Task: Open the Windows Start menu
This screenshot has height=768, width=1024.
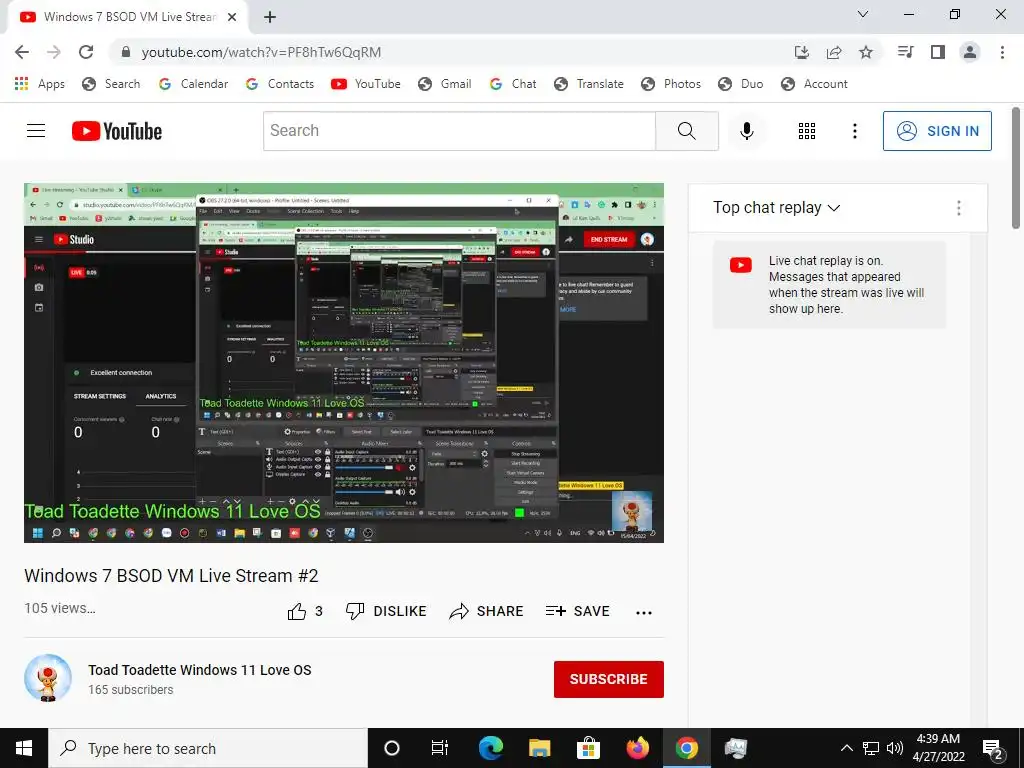Action: [24, 748]
